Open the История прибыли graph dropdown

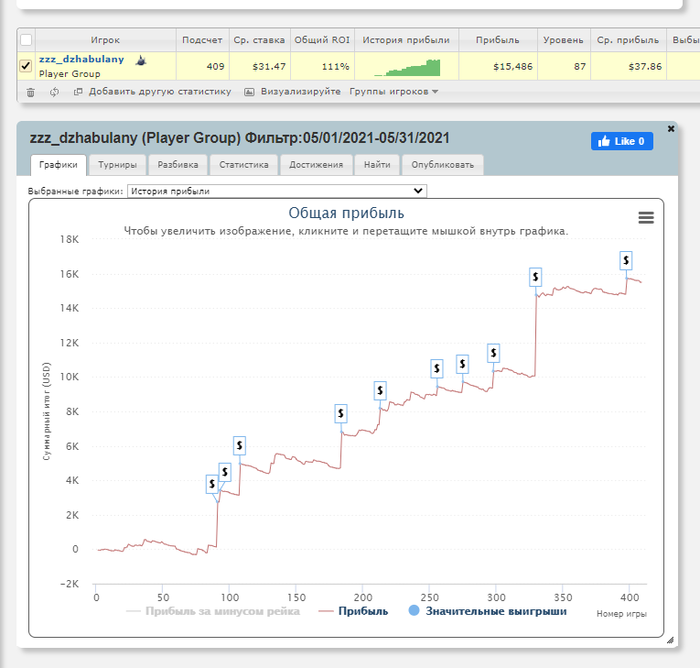(x=277, y=191)
